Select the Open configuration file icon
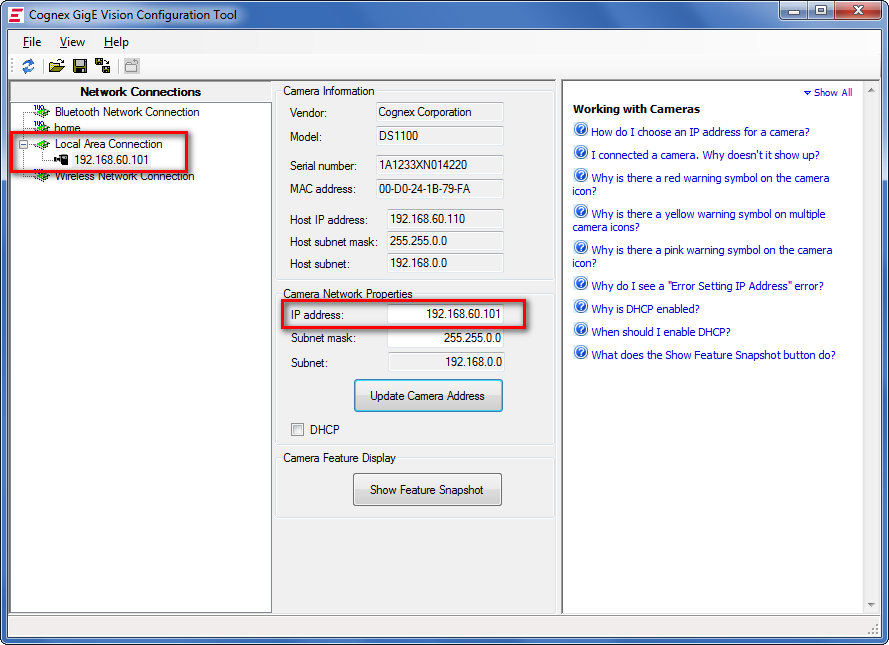Viewport: 889px width, 645px height. (x=56, y=64)
